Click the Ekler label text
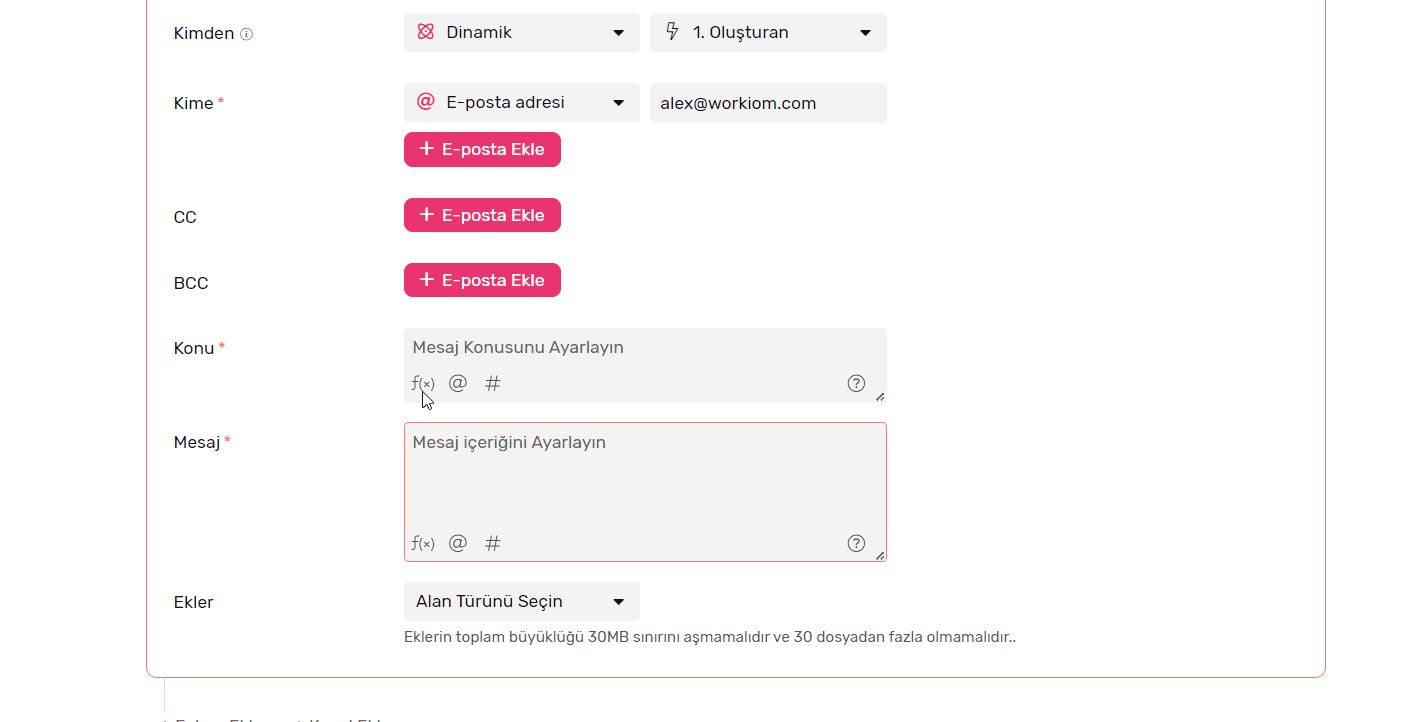1425x722 pixels. pyautogui.click(x=194, y=602)
